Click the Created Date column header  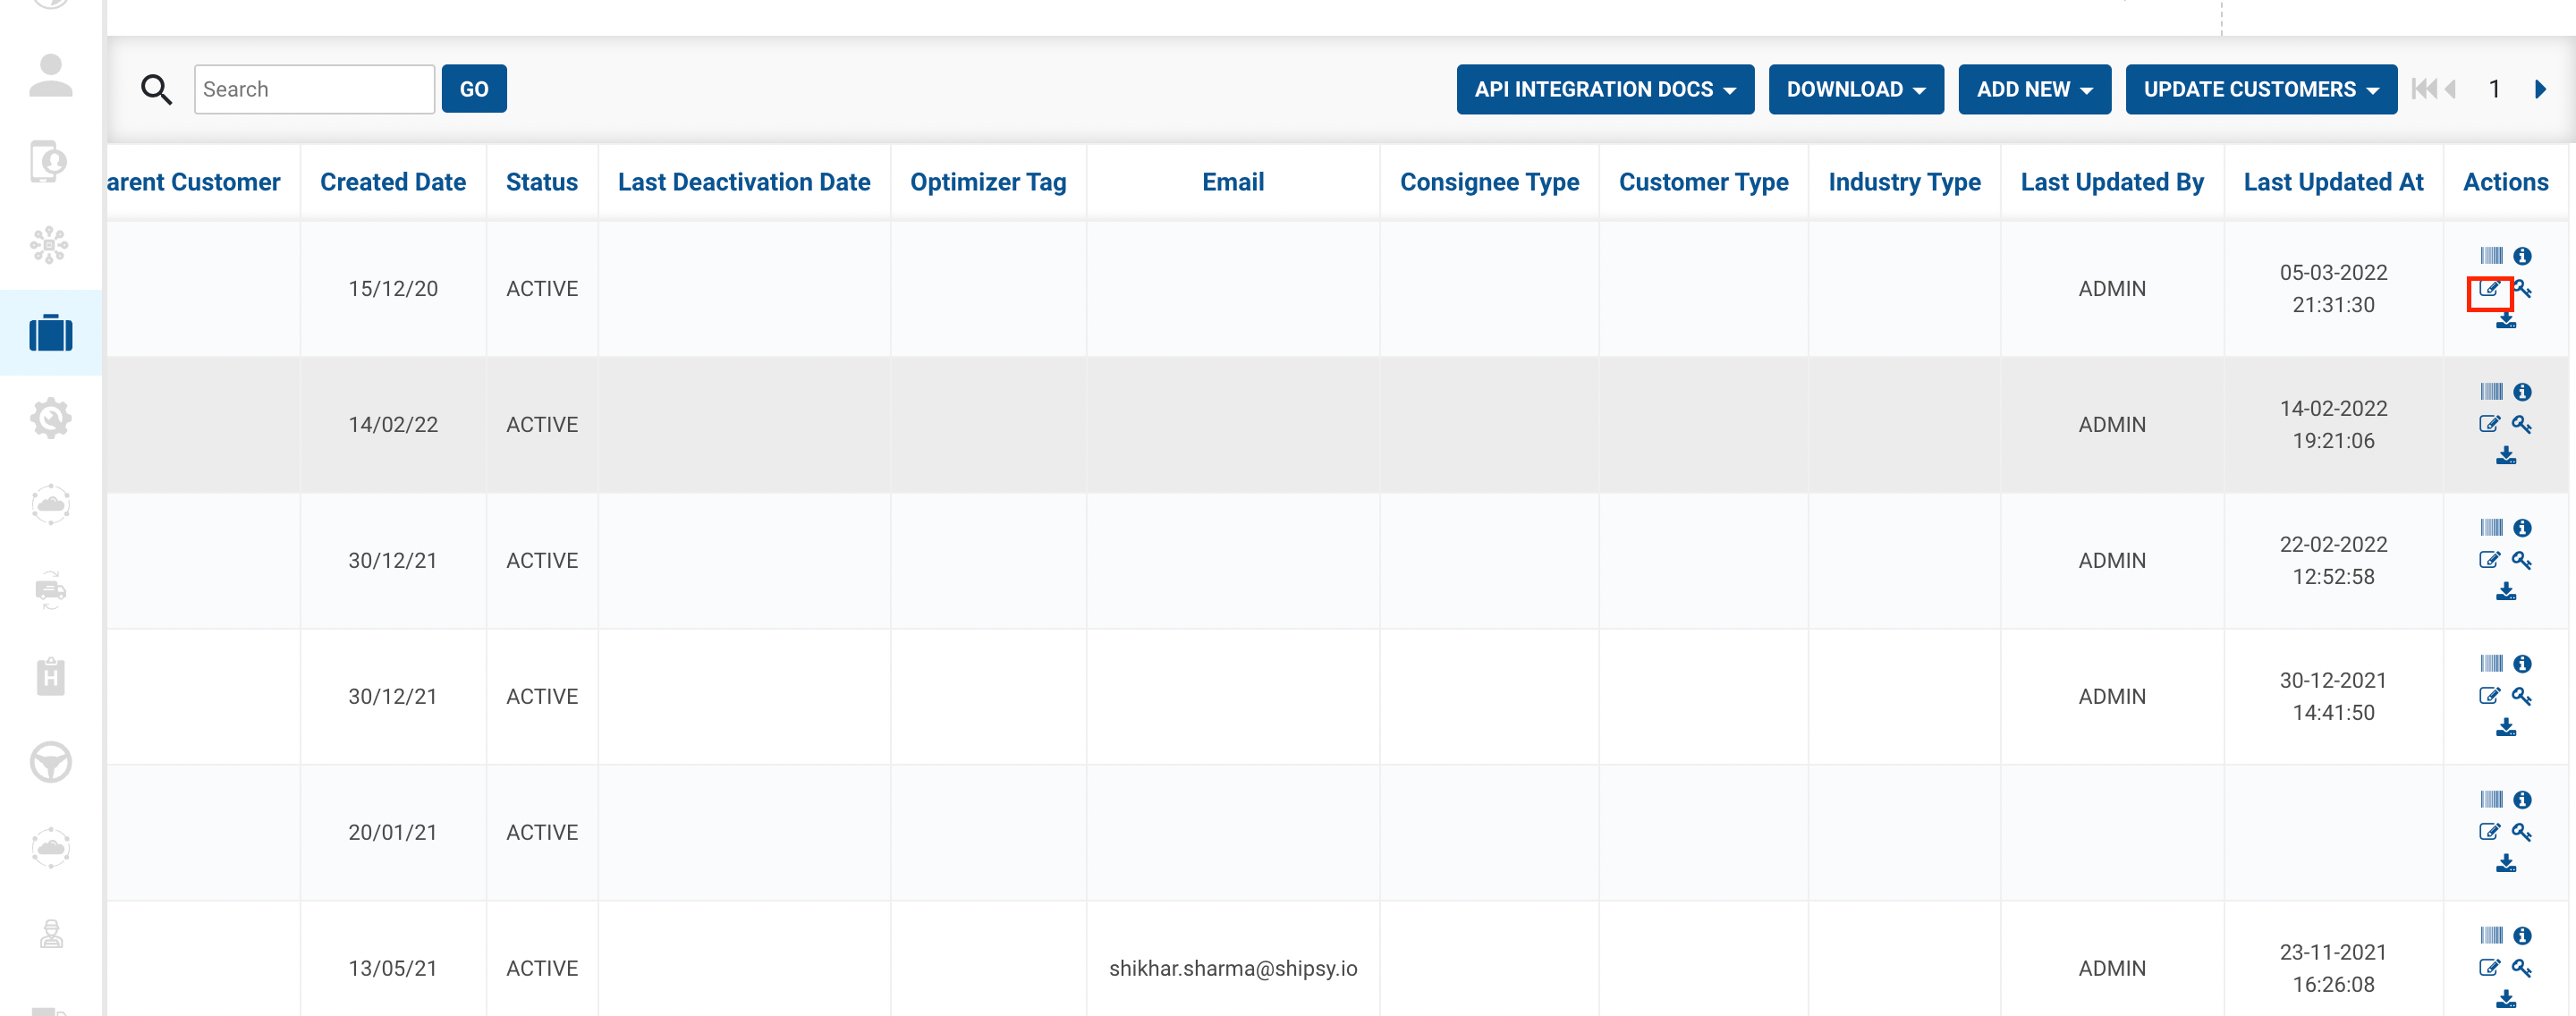(393, 182)
